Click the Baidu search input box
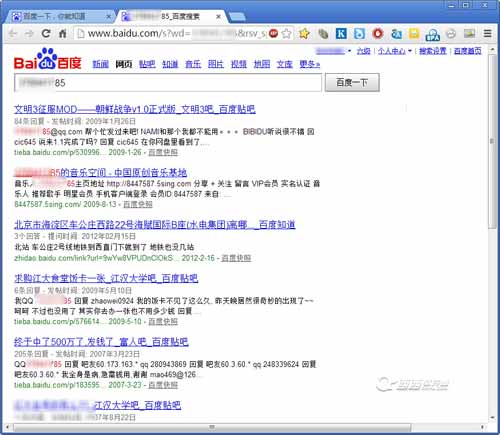This screenshot has width=500, height=435. 168,83
